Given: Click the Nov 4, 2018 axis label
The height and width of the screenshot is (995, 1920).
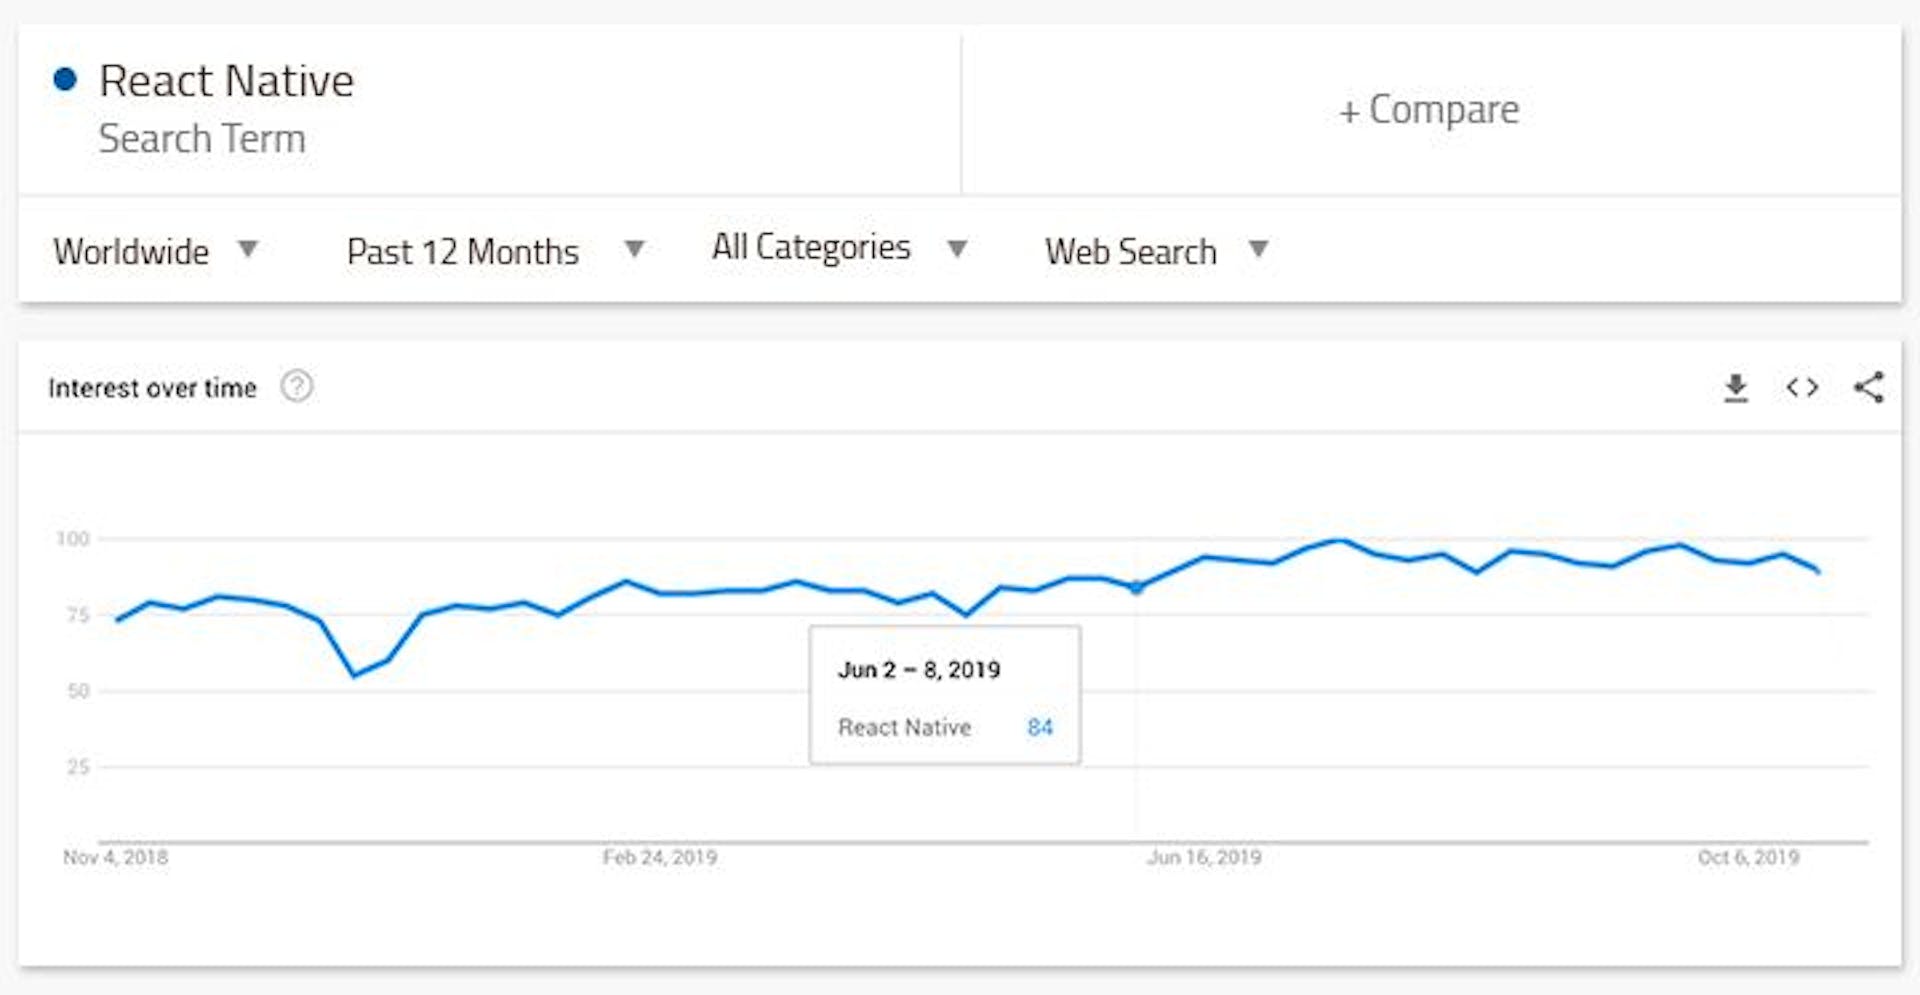Looking at the screenshot, I should tap(115, 857).
